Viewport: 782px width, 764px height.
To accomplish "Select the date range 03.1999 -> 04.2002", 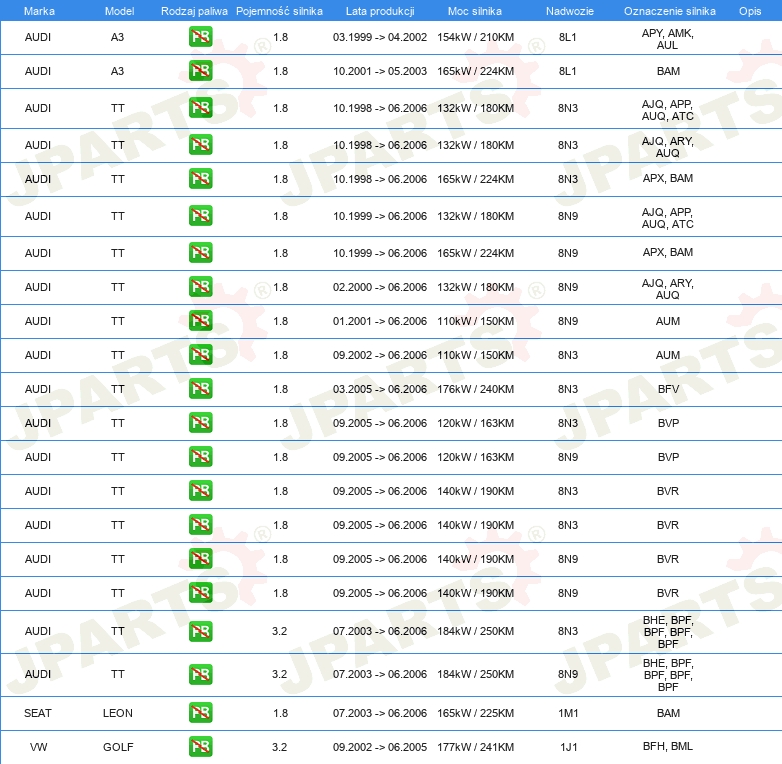I will pyautogui.click(x=380, y=37).
